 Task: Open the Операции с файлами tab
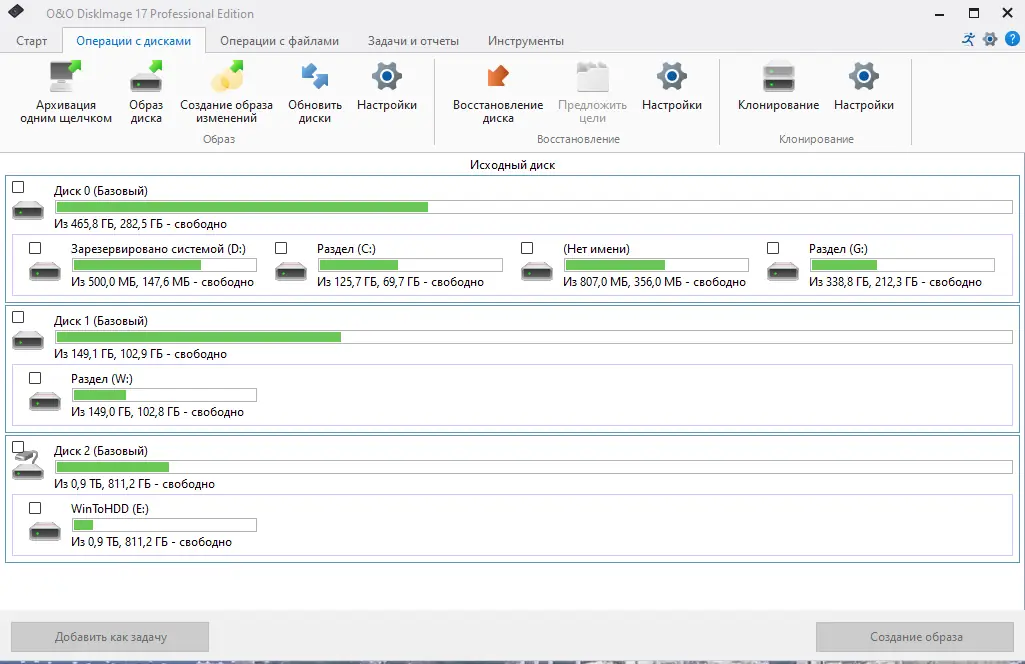coord(279,41)
